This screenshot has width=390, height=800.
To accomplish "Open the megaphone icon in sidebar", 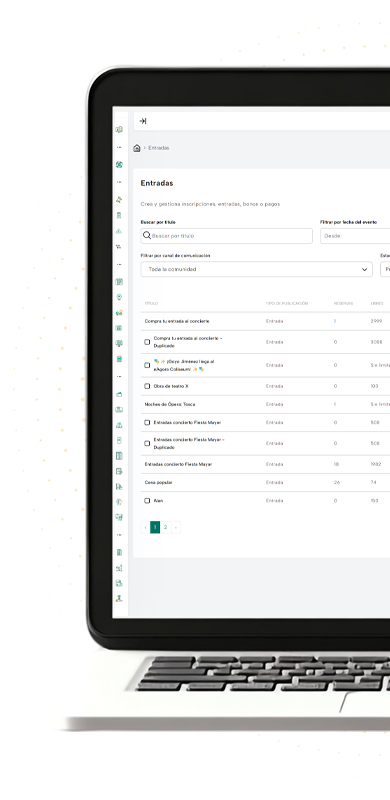I will click(119, 200).
